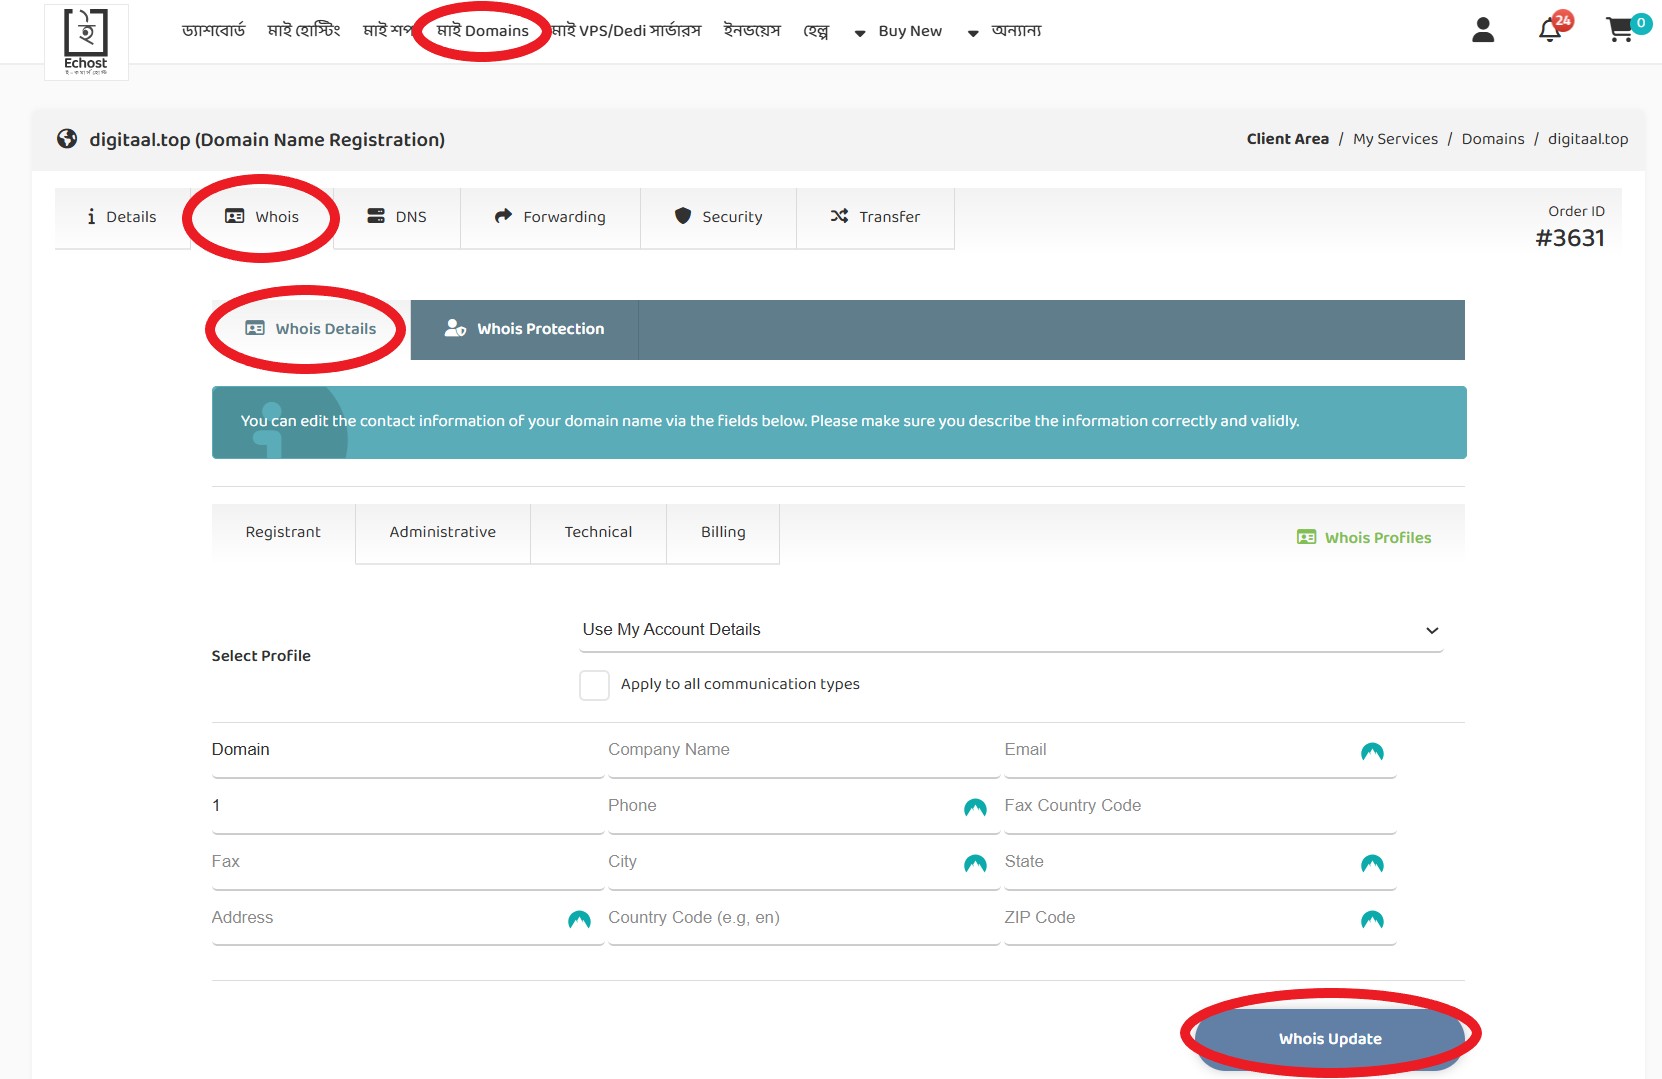
Task: Focus the City input field
Action: pos(804,862)
